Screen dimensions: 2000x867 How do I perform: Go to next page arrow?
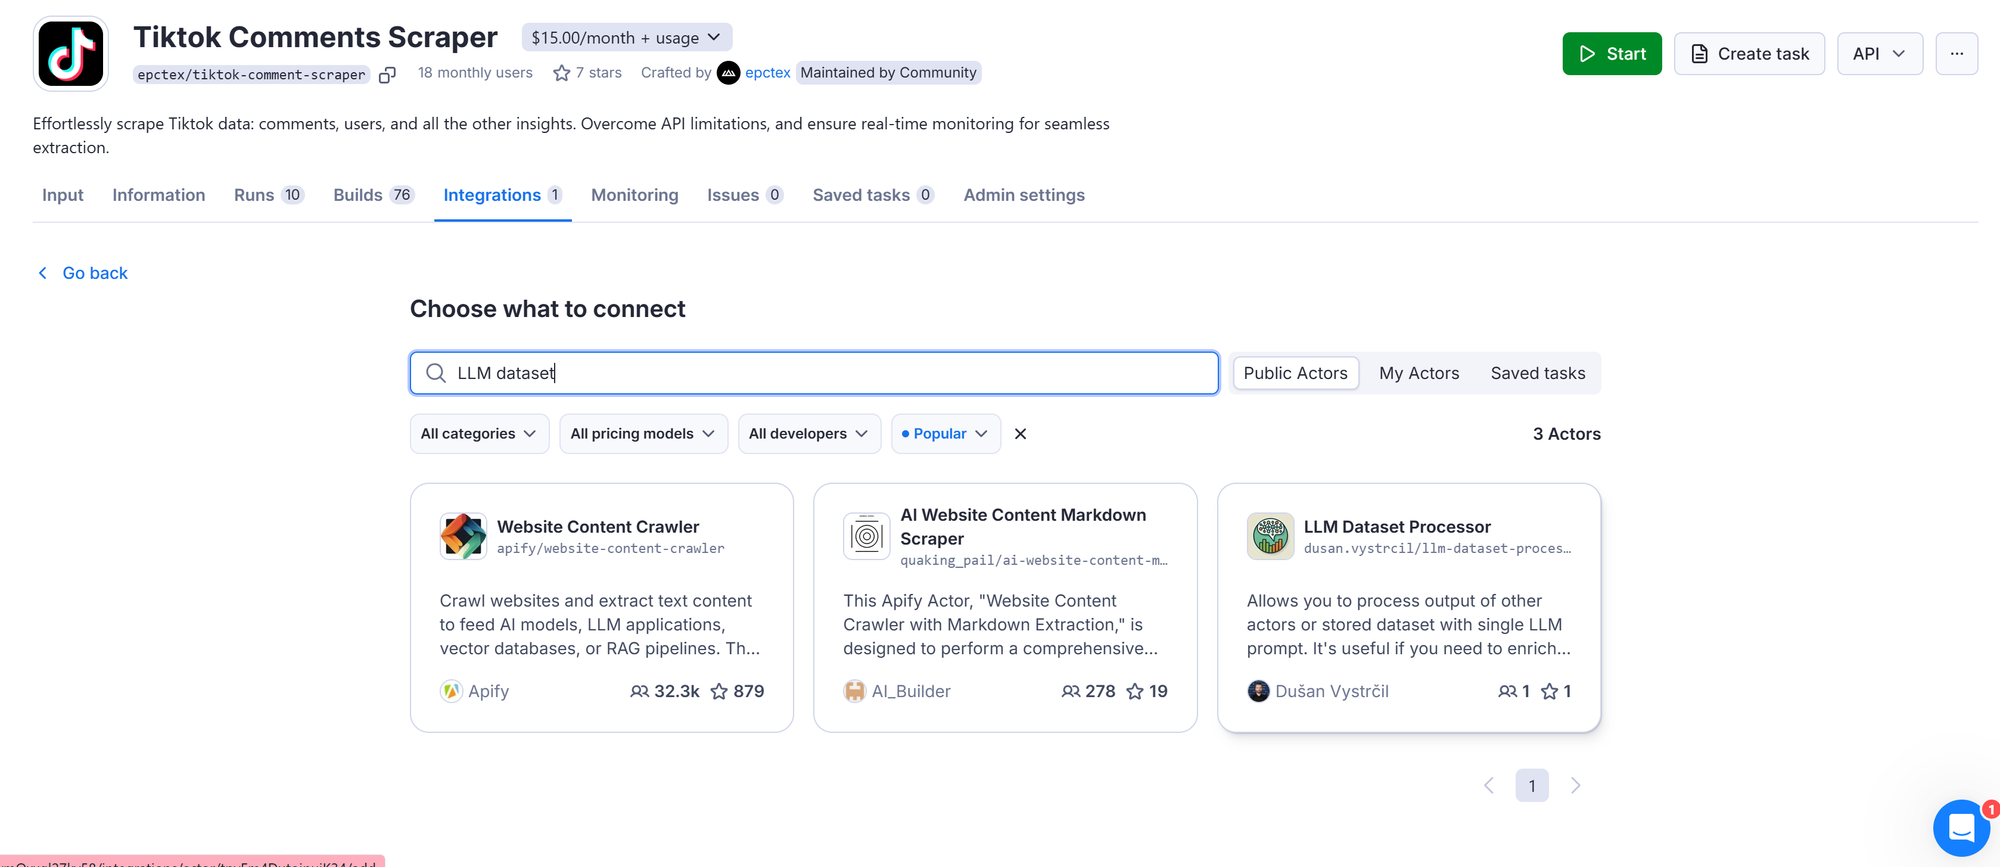1575,786
